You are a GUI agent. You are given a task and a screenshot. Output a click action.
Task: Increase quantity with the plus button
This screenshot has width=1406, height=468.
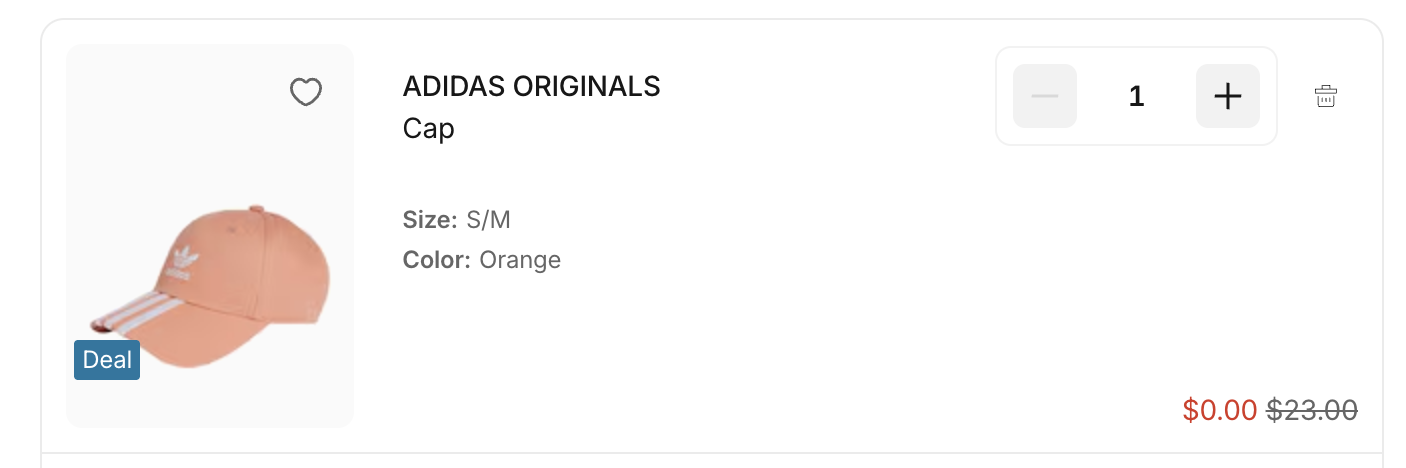[1227, 96]
